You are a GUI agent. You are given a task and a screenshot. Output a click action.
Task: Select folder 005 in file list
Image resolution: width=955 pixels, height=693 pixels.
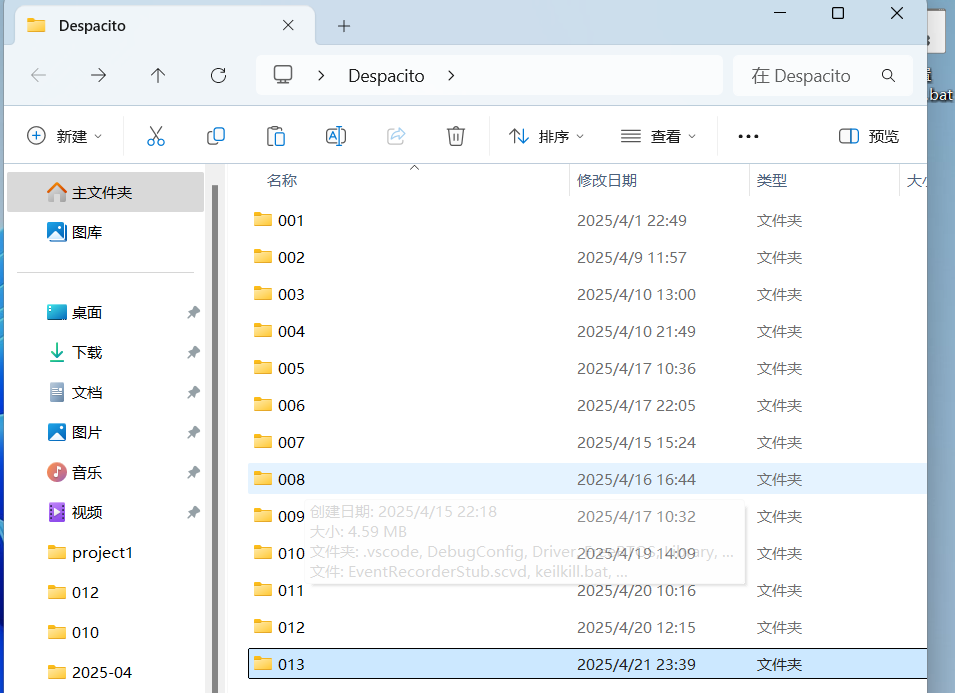point(587,368)
